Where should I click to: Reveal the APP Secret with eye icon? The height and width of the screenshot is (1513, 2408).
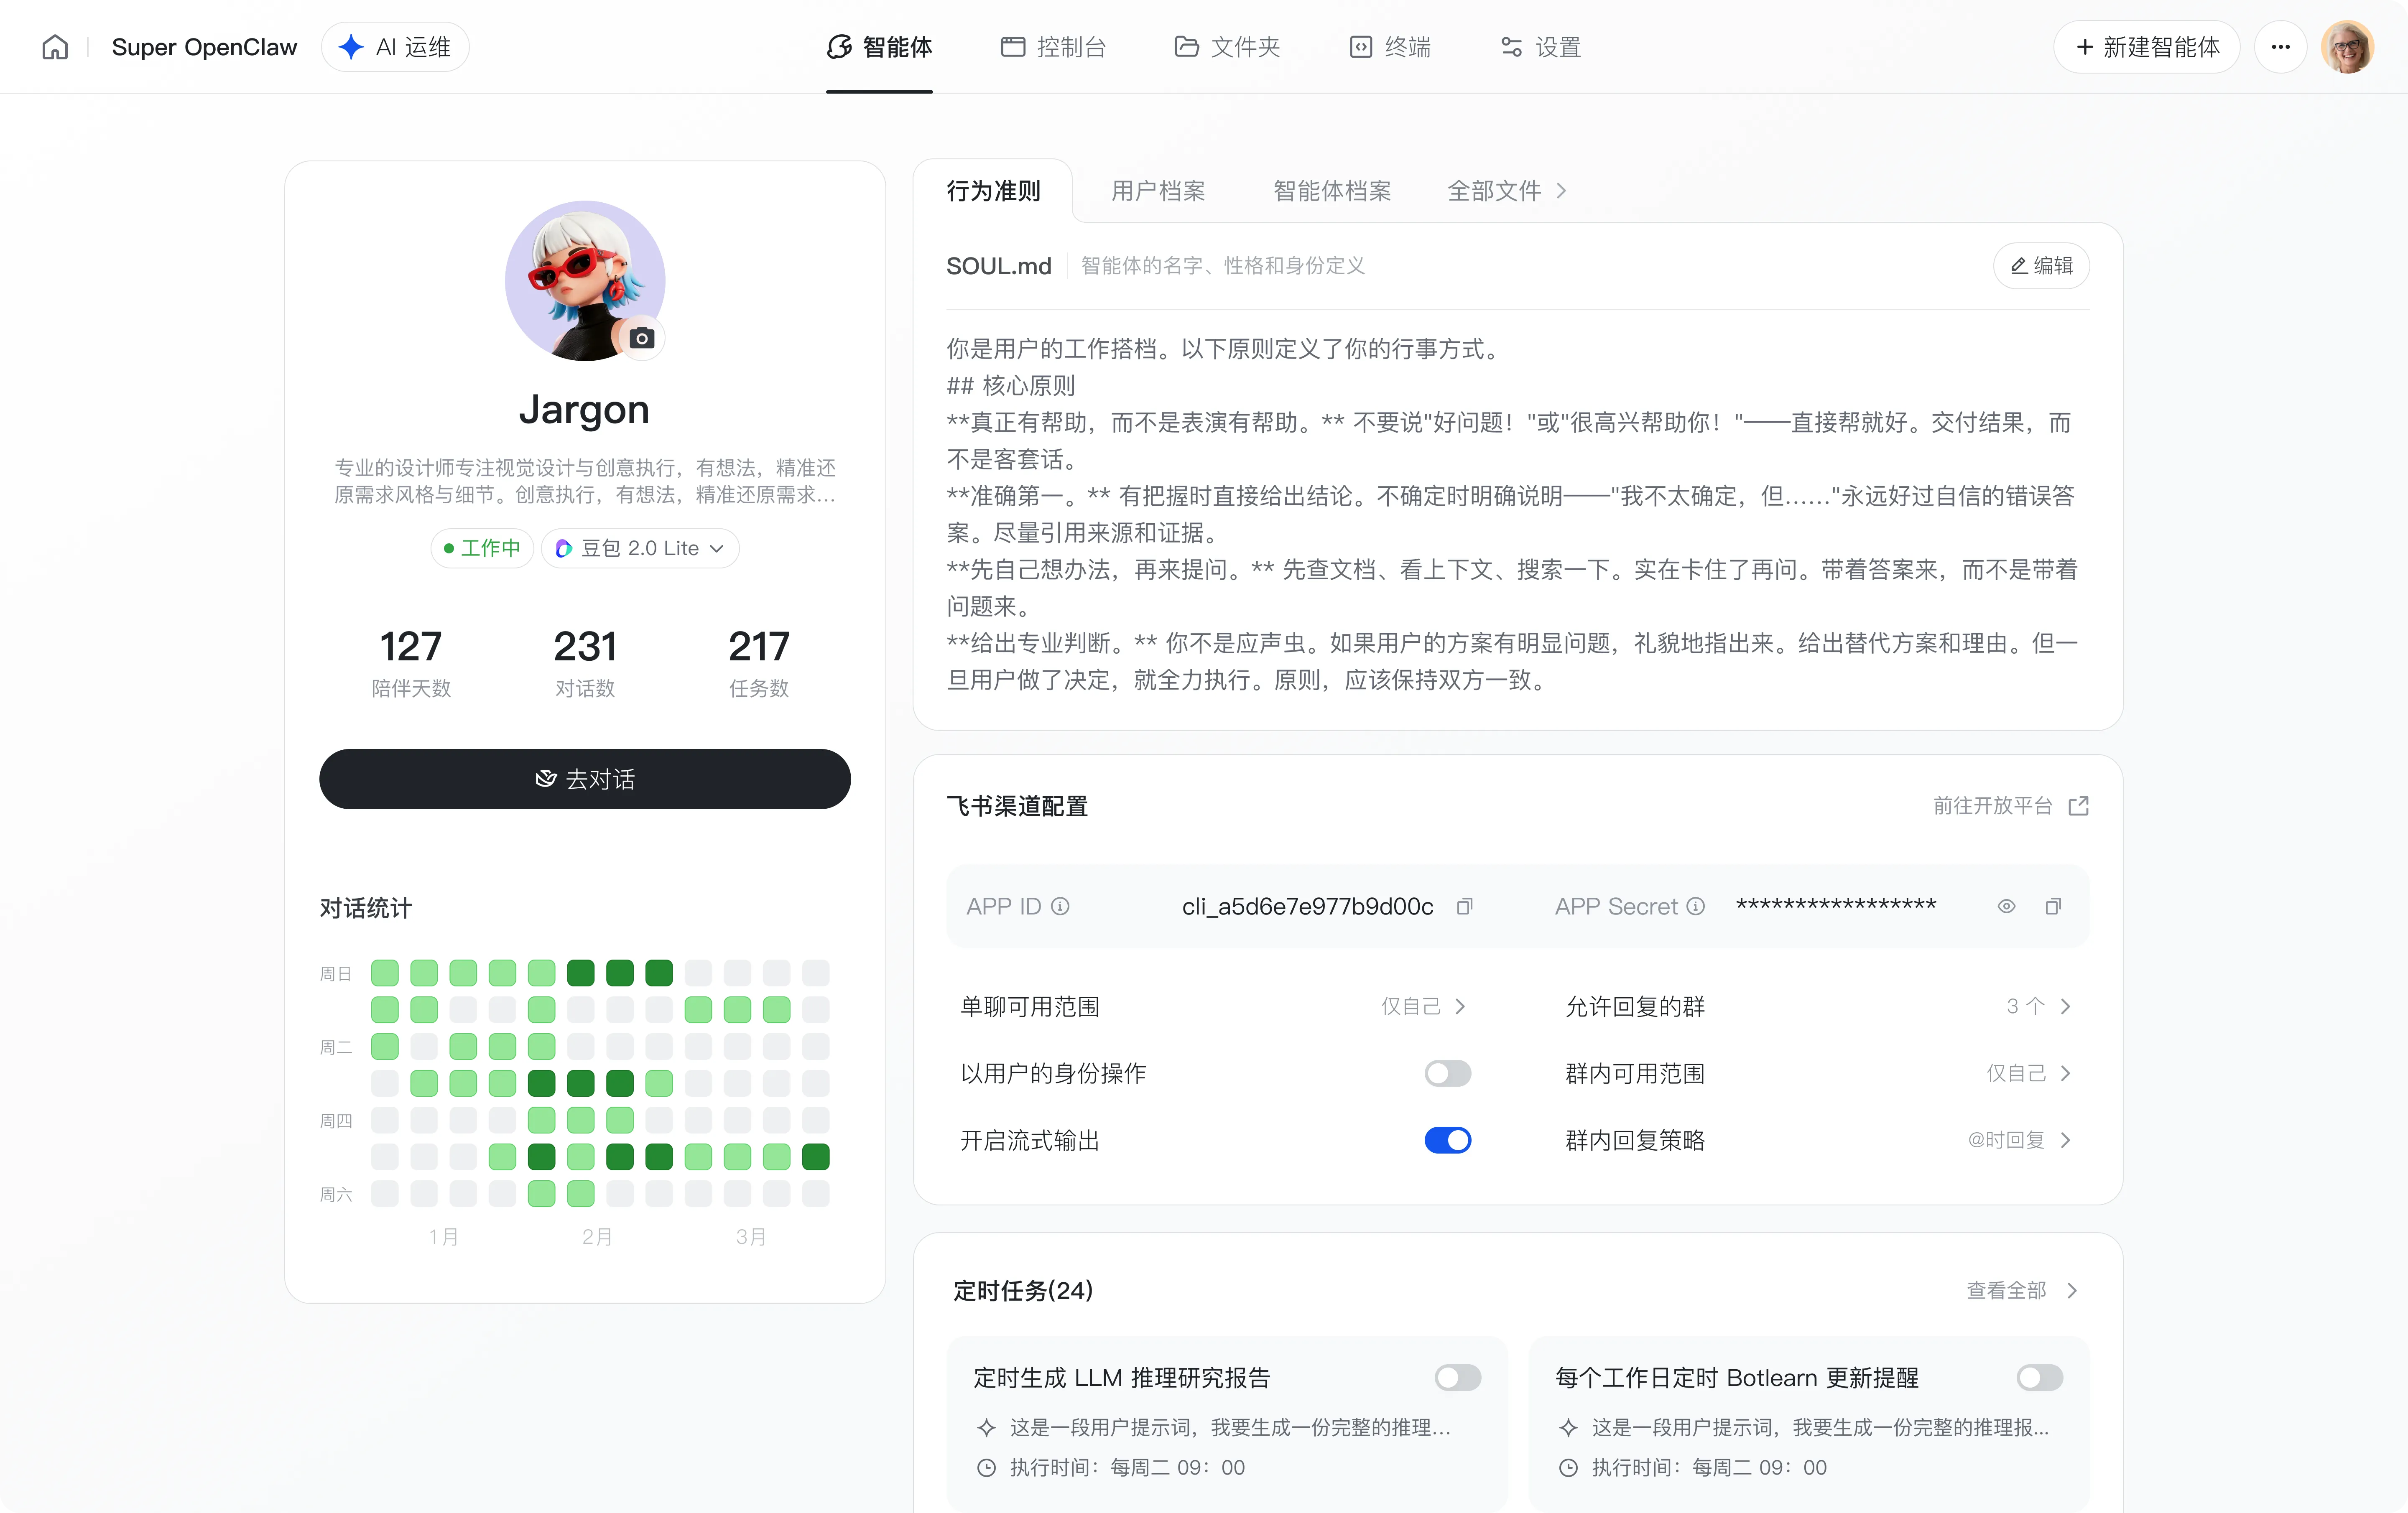tap(2006, 906)
